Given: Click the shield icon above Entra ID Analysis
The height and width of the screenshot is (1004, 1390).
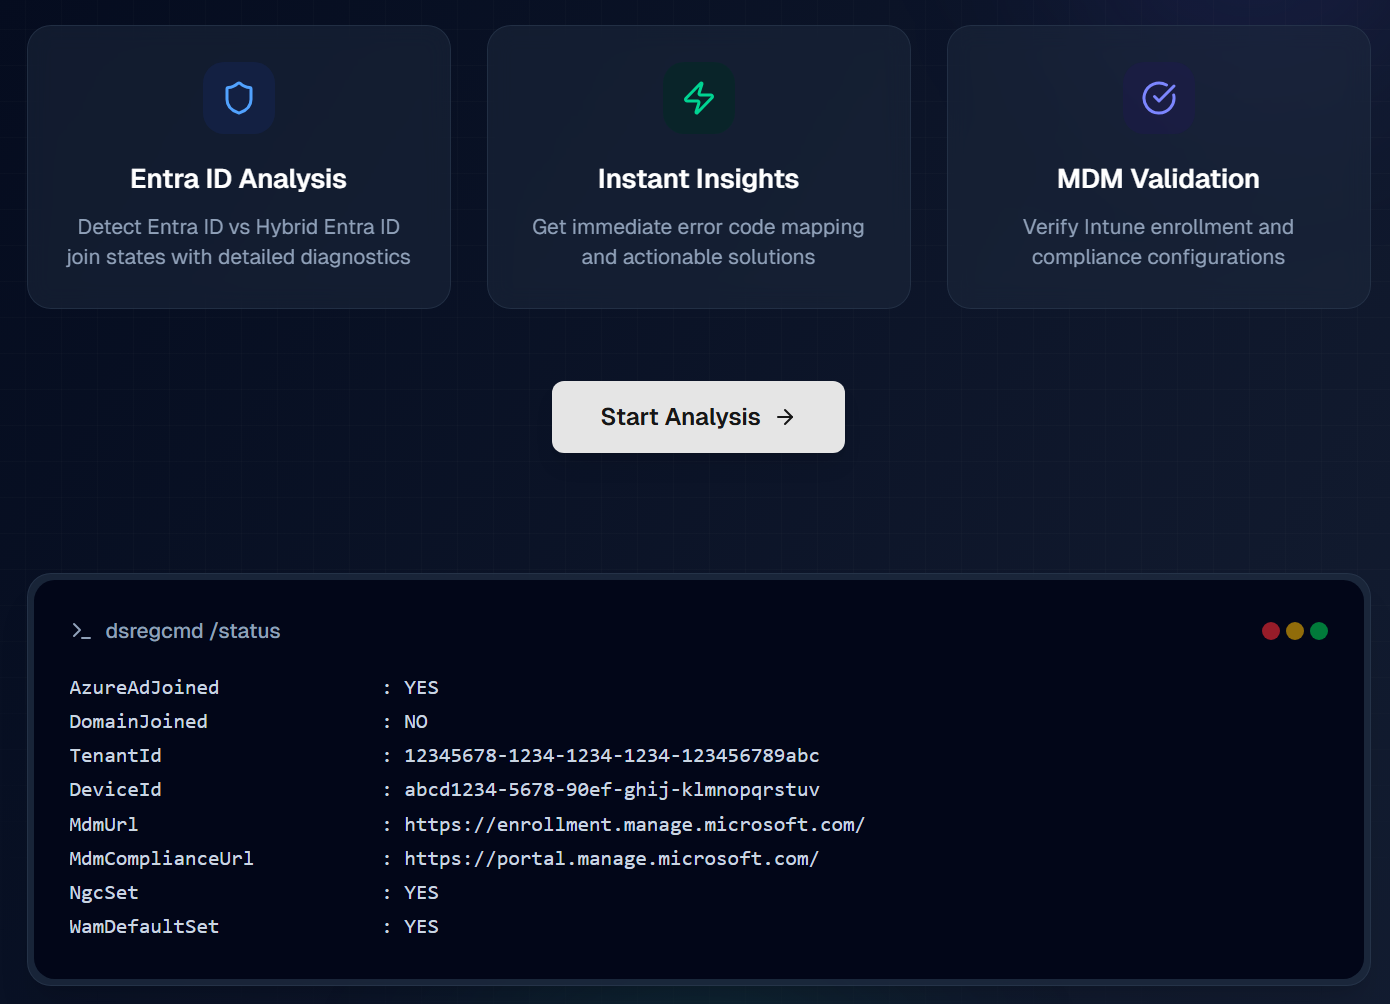Looking at the screenshot, I should click(239, 98).
